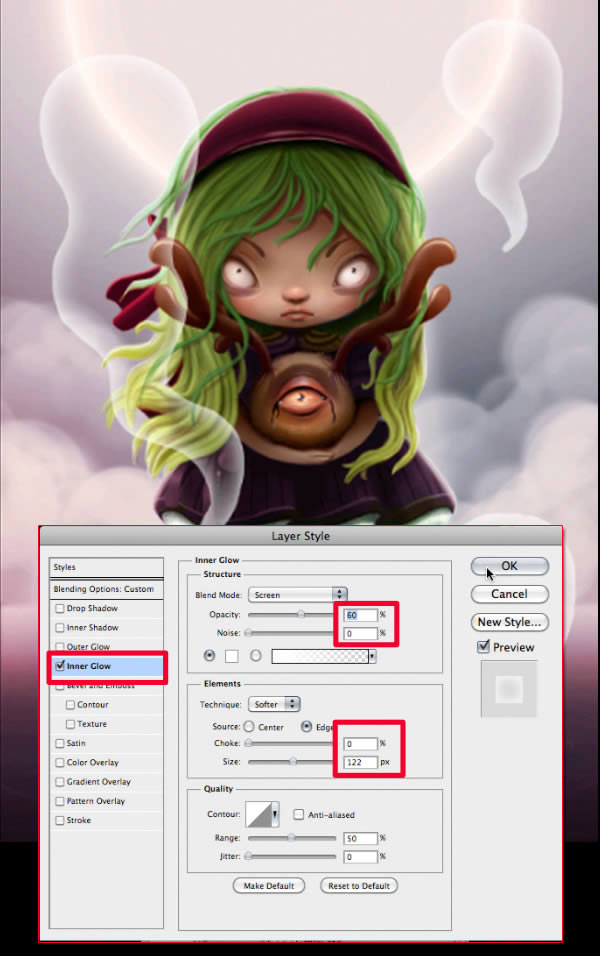
Task: Select the Drop Shadow style entry
Action: (x=92, y=608)
